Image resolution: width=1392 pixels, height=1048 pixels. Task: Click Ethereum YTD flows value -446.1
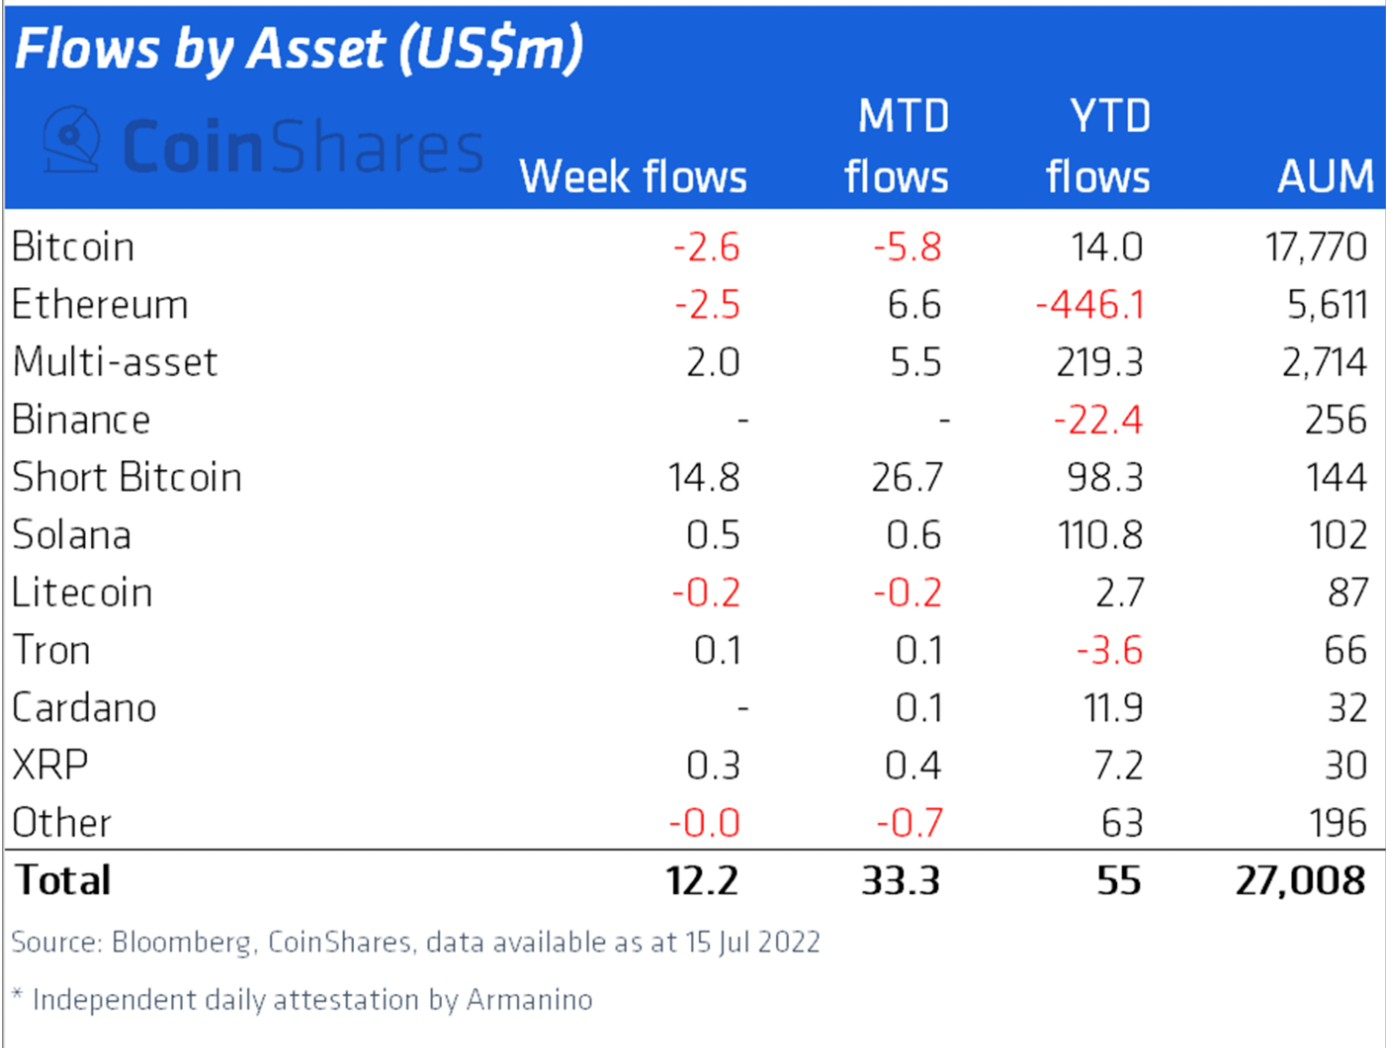(x=1089, y=305)
